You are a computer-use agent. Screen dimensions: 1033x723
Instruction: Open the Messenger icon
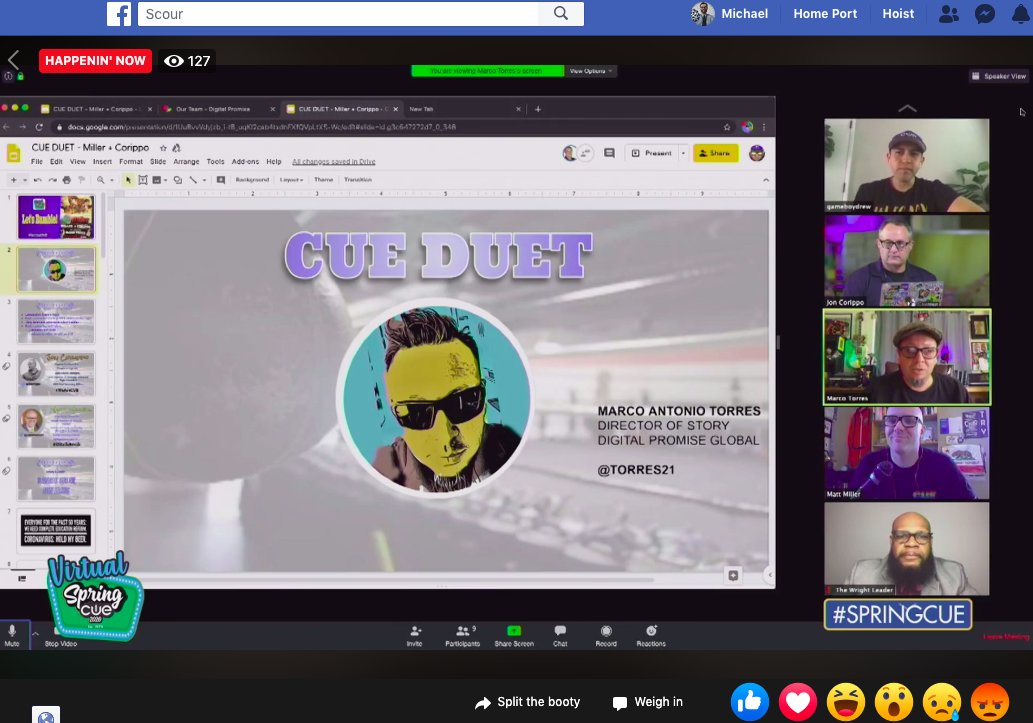[985, 14]
